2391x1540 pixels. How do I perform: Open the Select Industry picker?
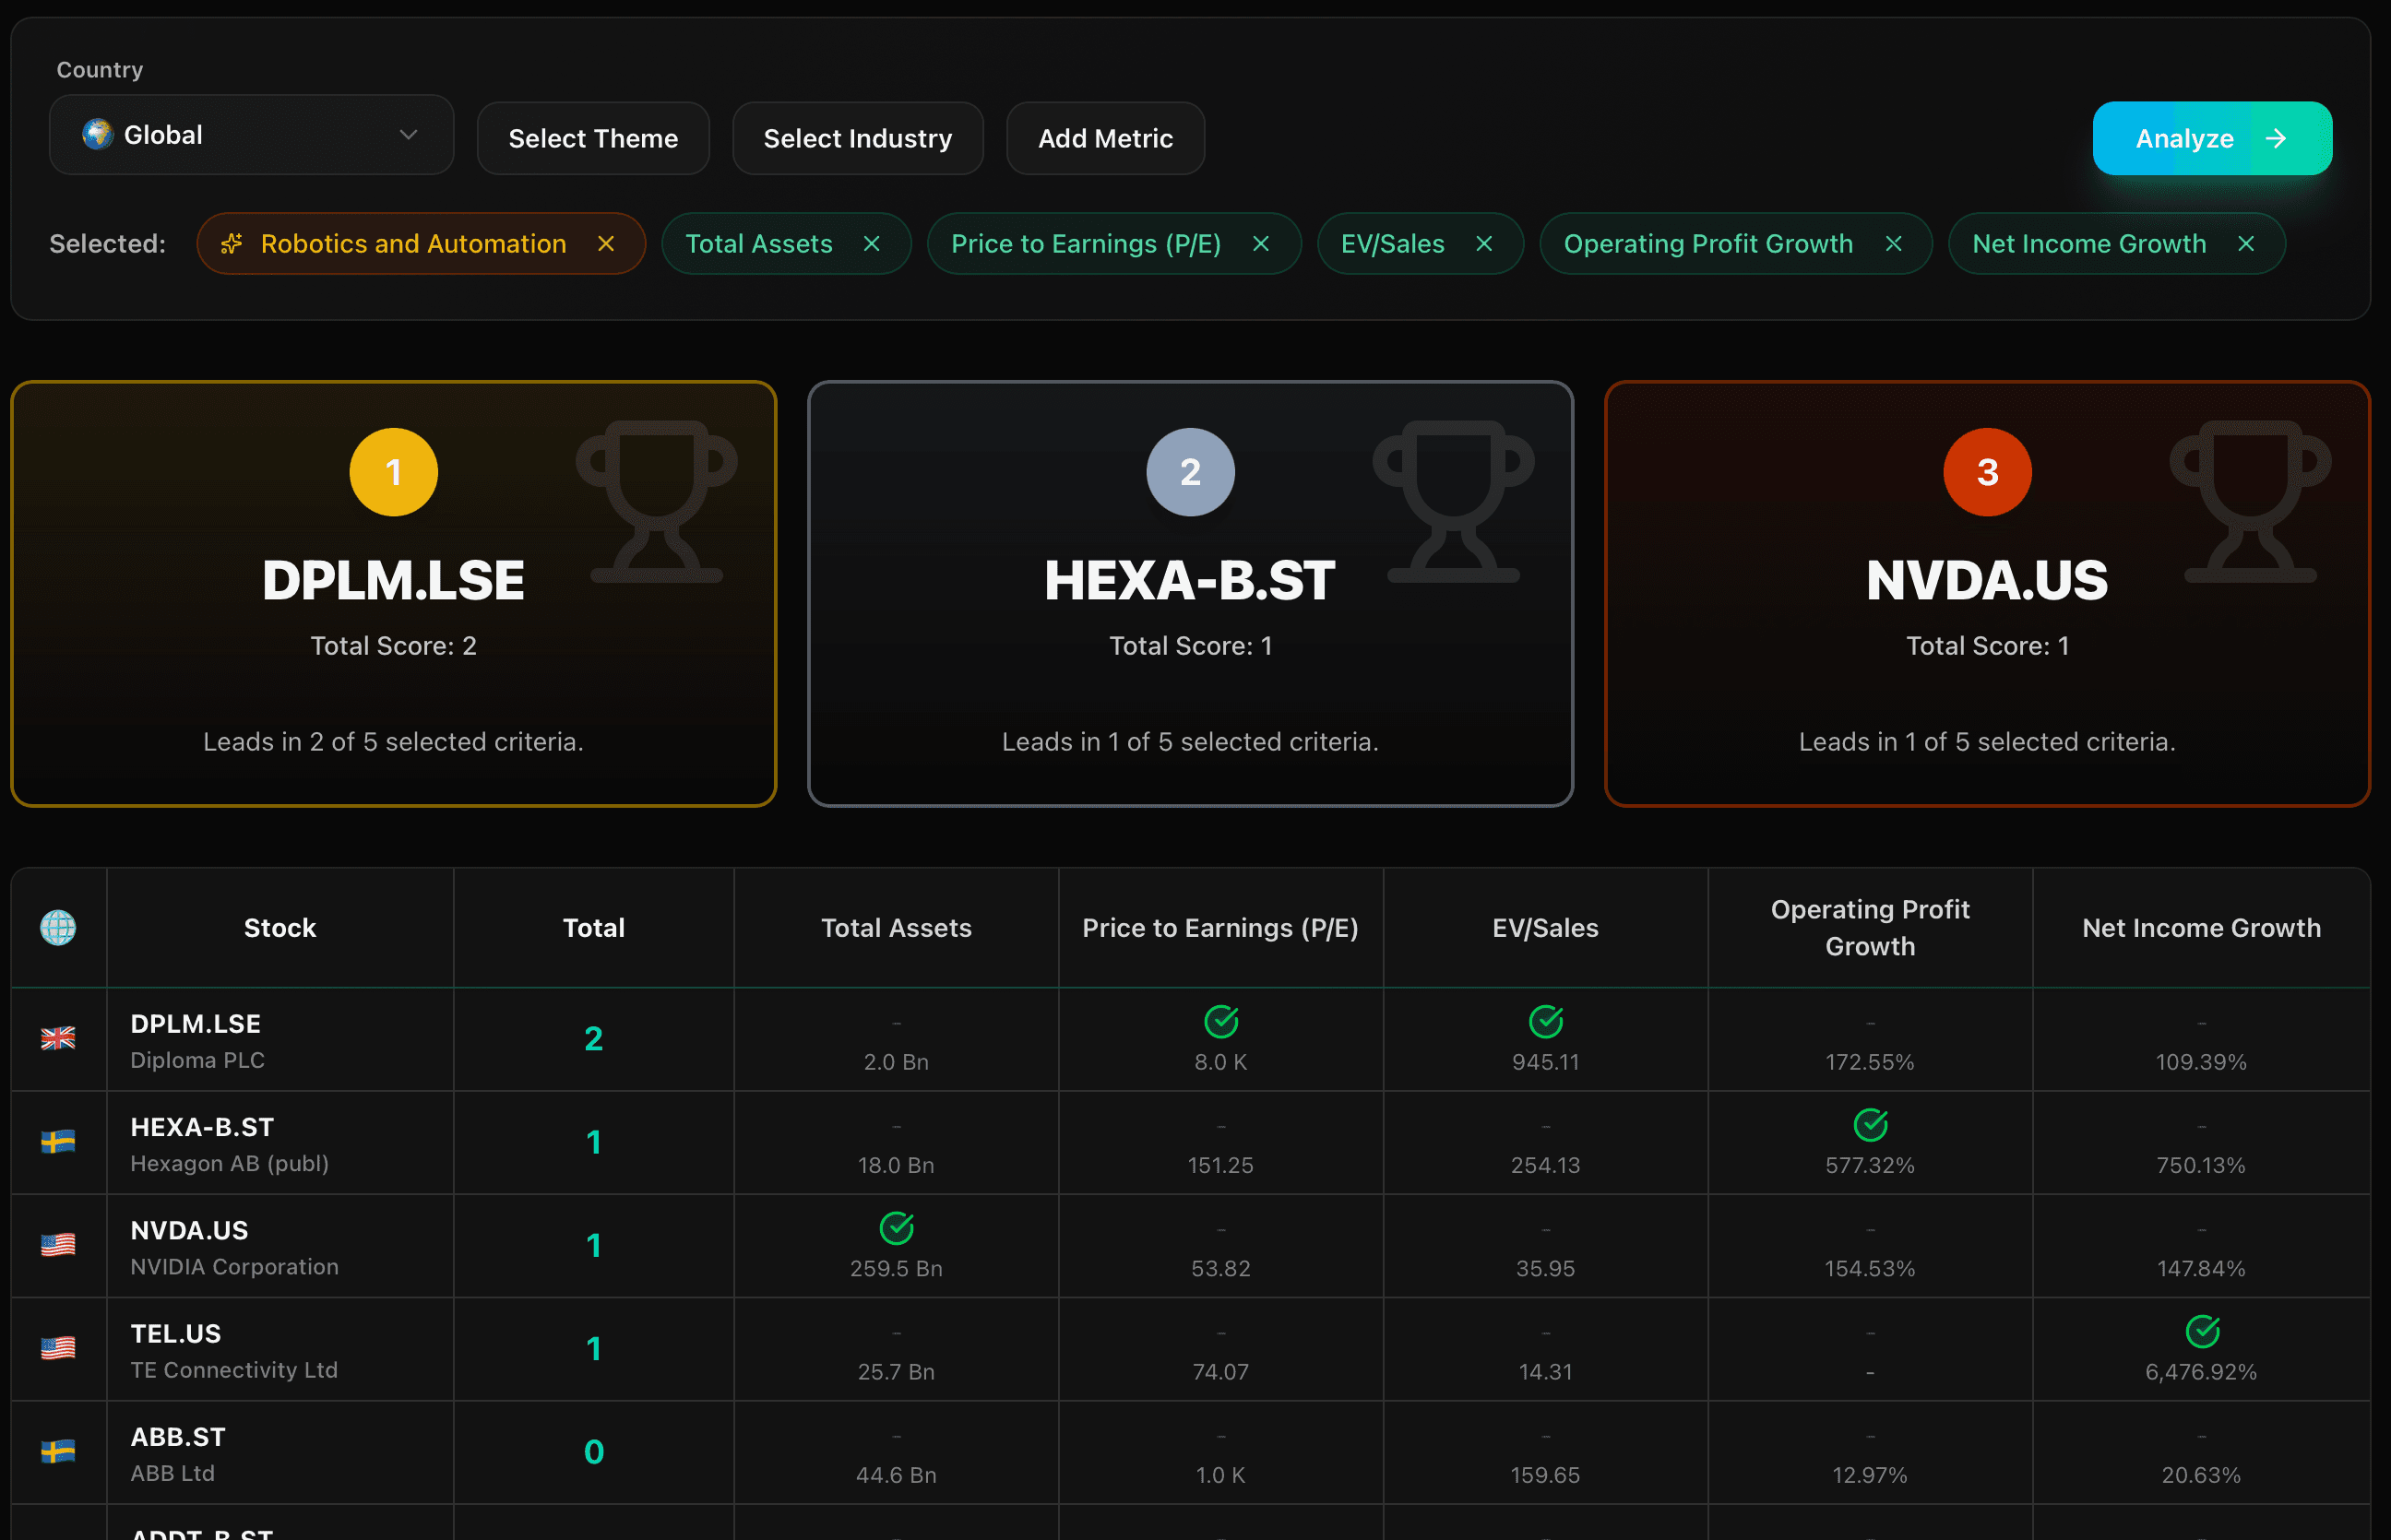click(x=858, y=138)
